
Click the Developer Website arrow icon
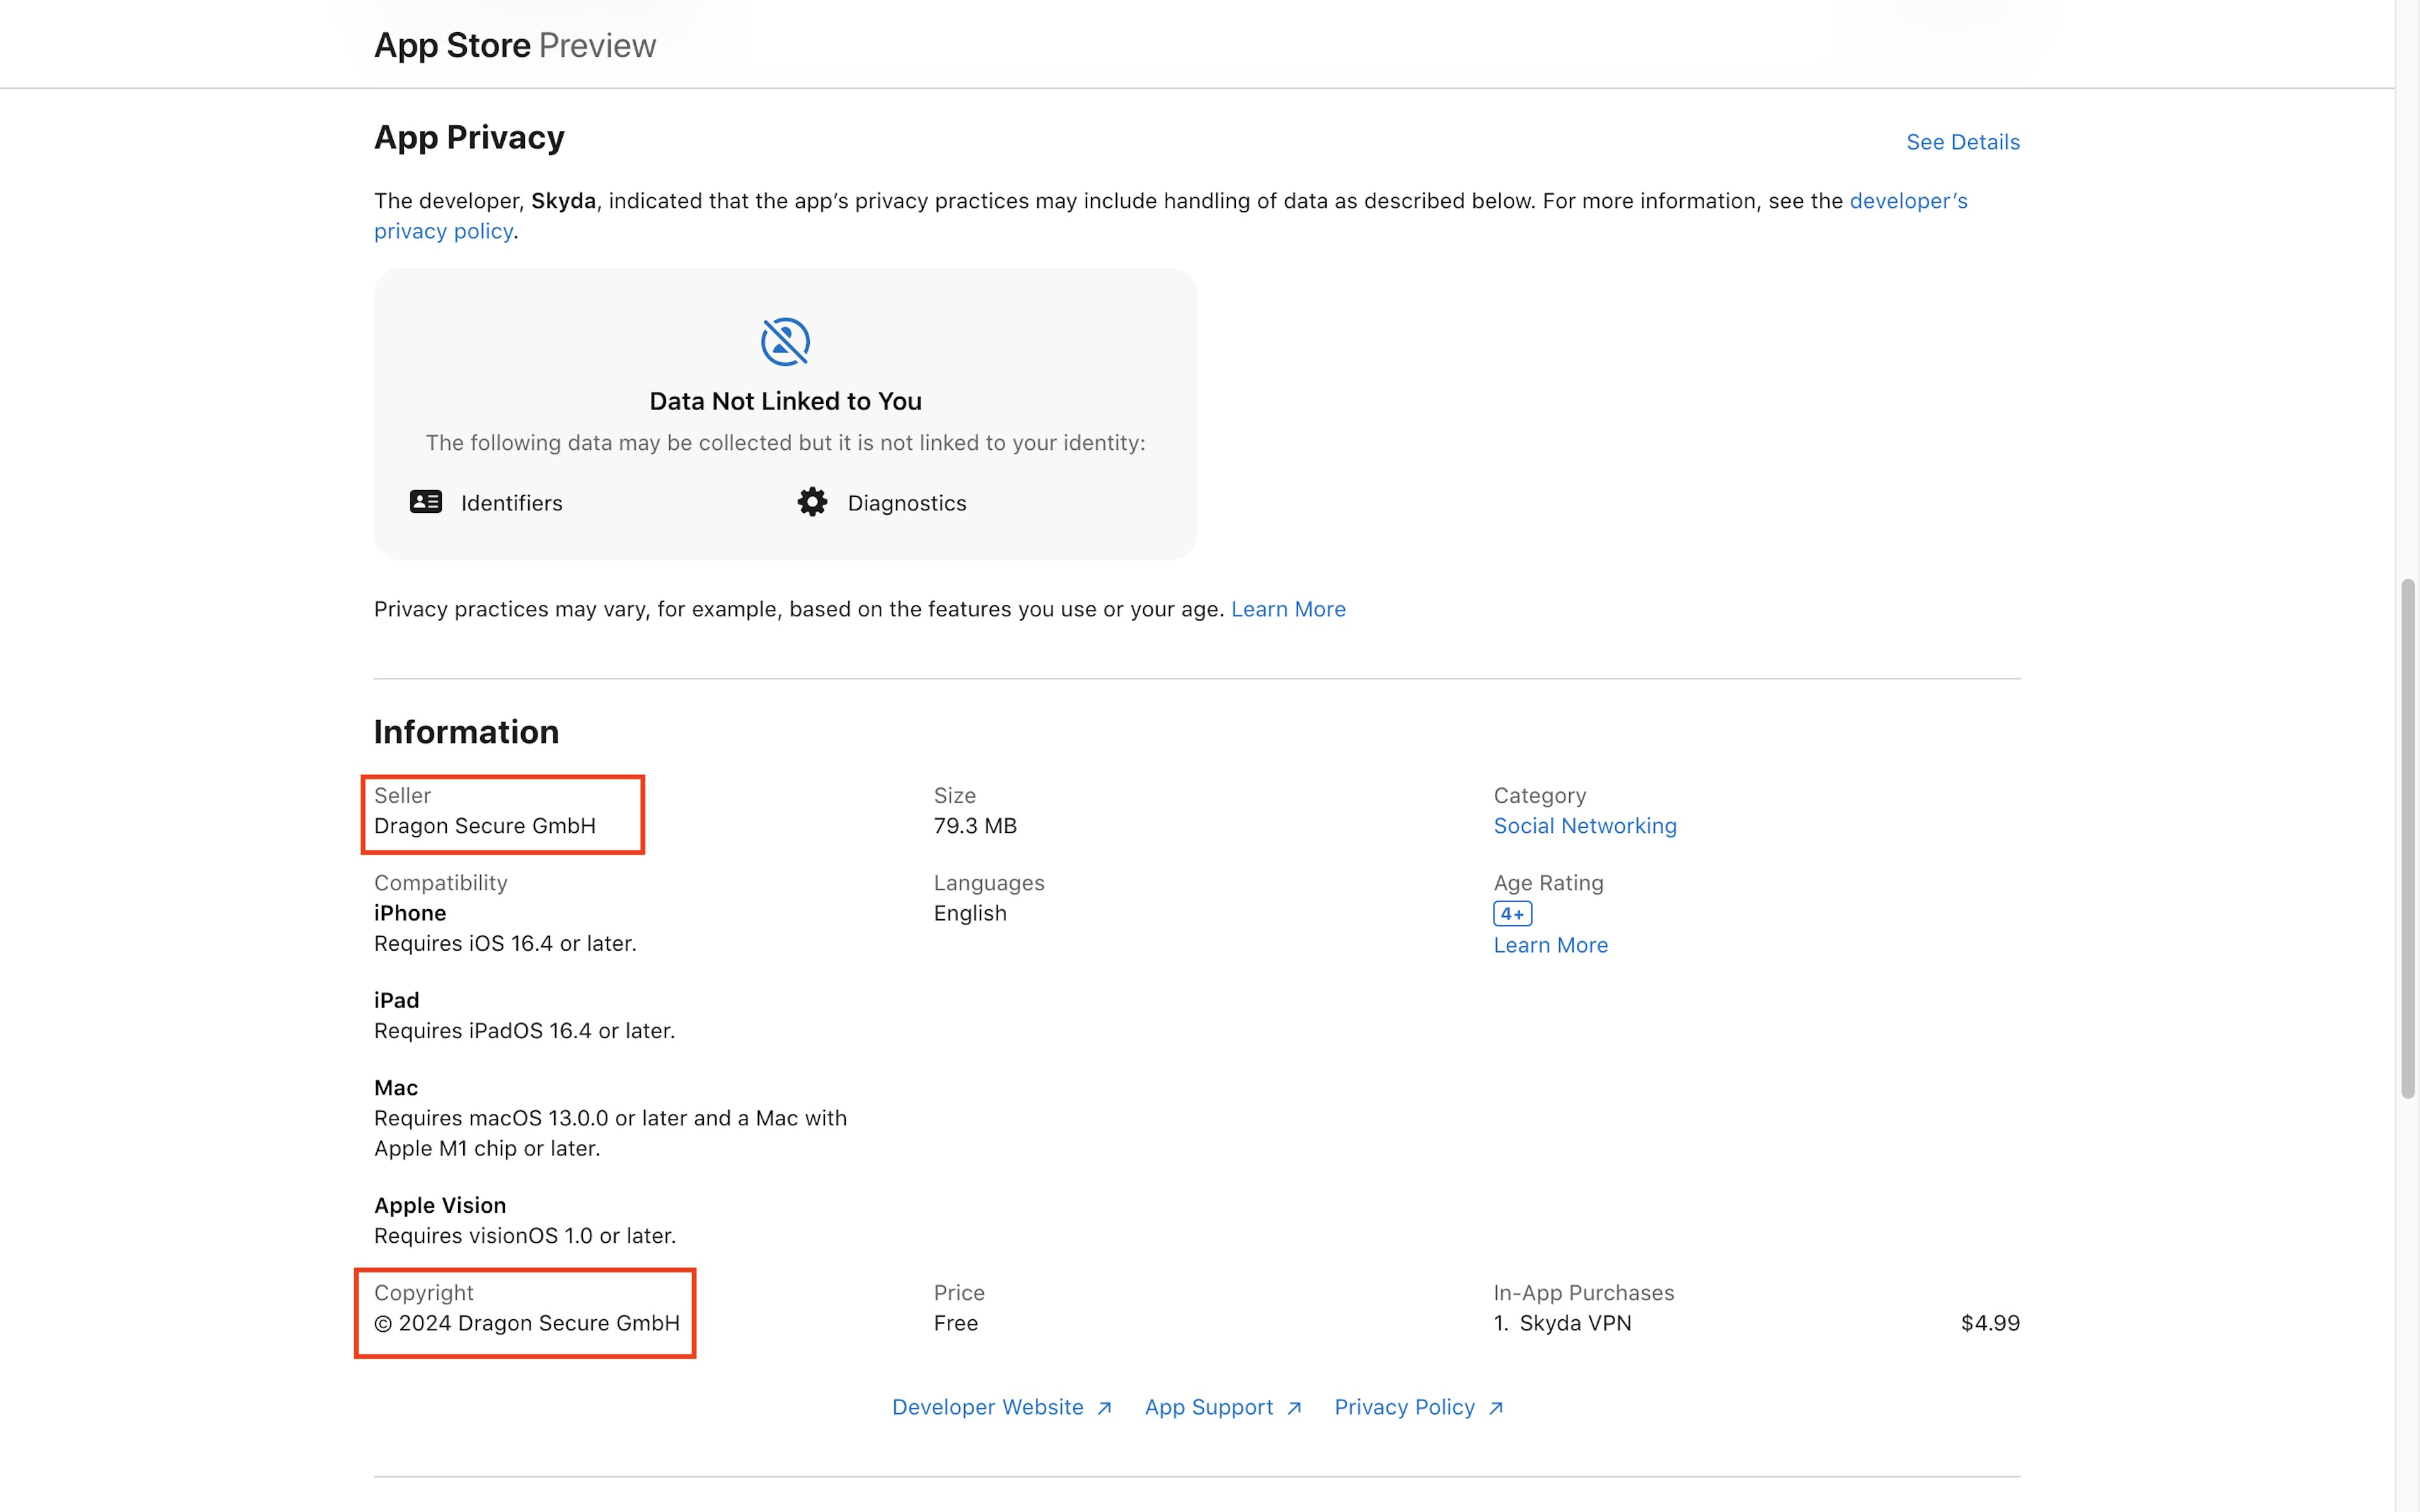click(x=1104, y=1408)
